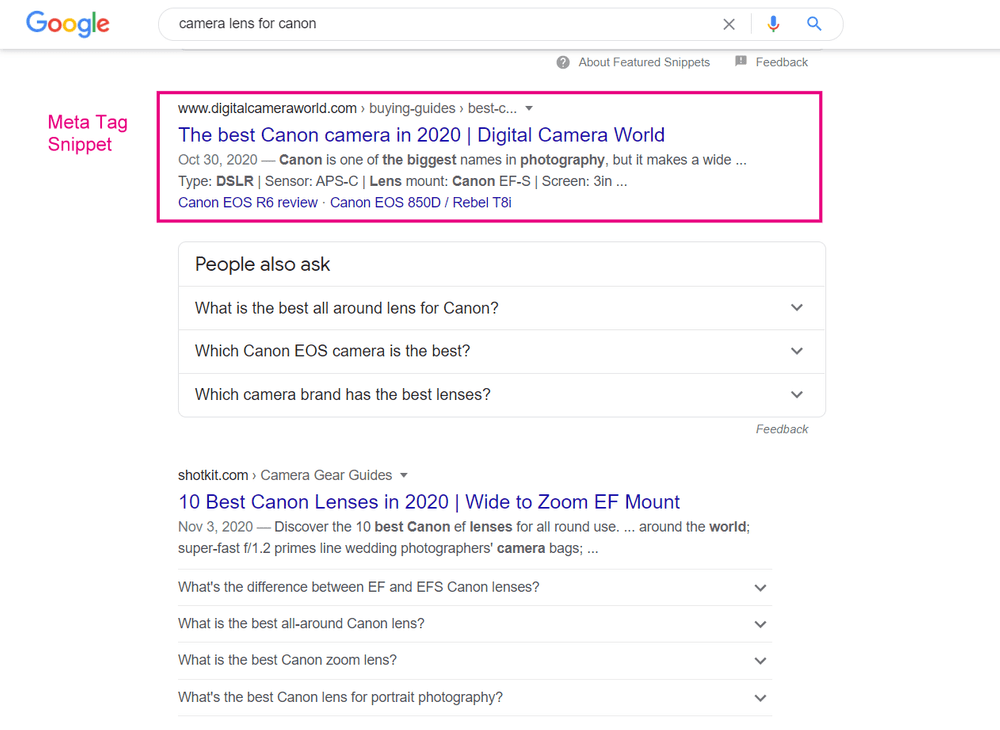Screen dimensions: 1000x730
Task: Click the Google logo
Action: [x=68, y=24]
